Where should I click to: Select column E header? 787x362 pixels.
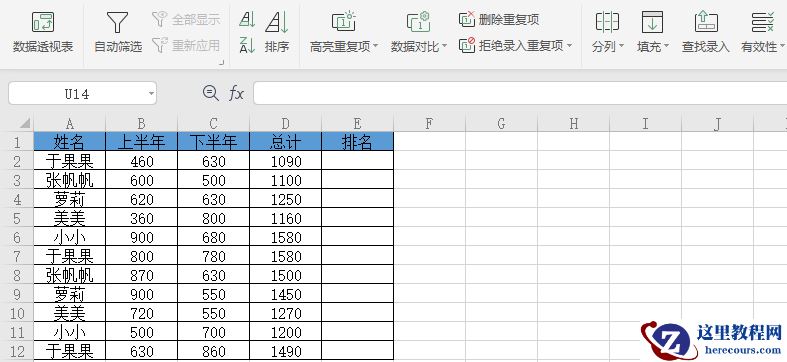[357, 124]
